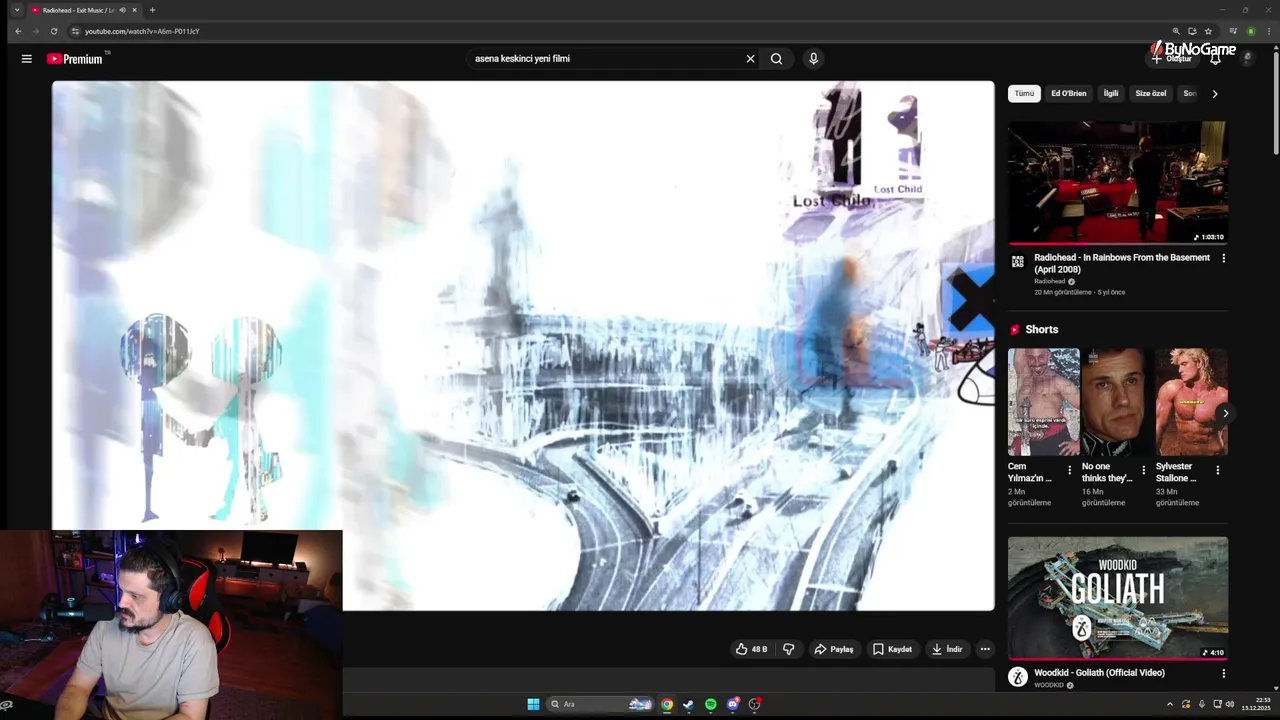Click the Paylaş share button
The image size is (1280, 720).
point(834,649)
